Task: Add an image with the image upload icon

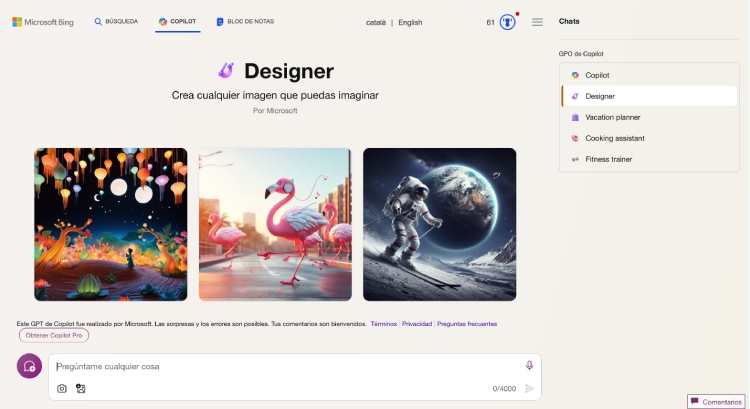Action: [81, 388]
